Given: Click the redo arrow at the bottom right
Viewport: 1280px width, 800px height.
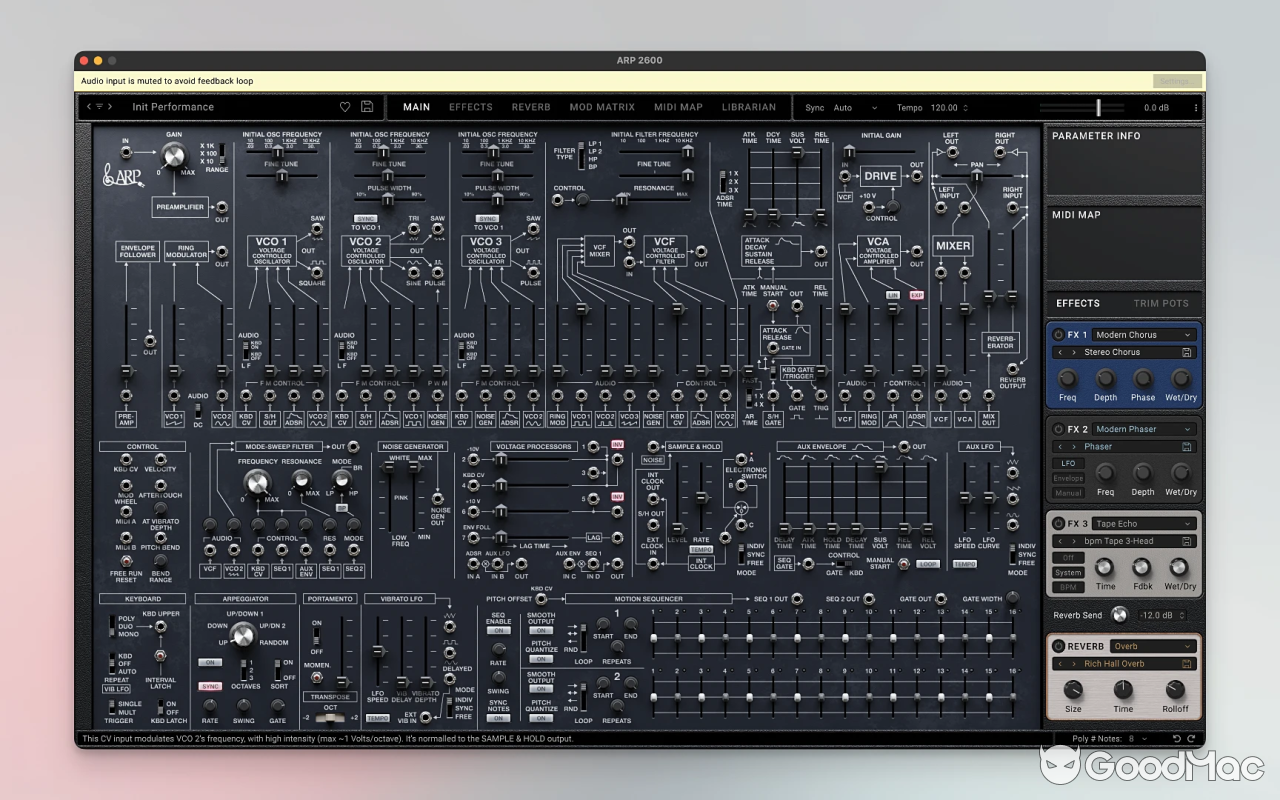Looking at the screenshot, I should (1191, 738).
